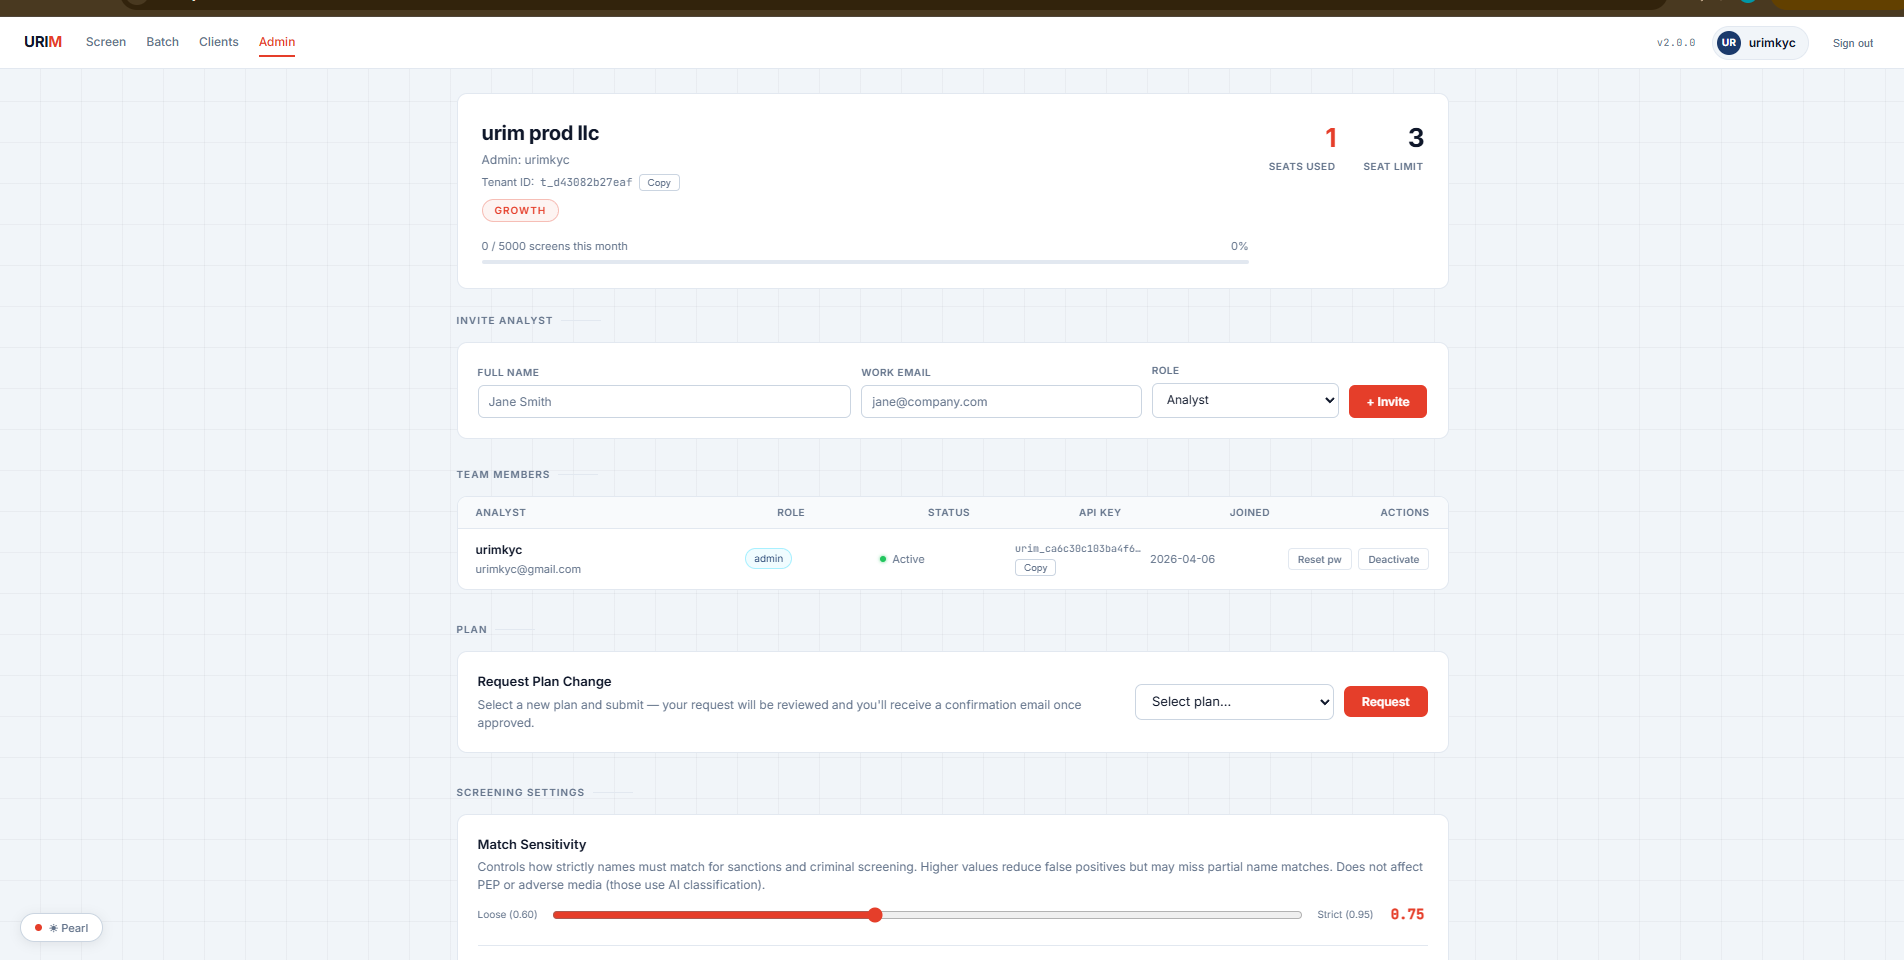Screen dimensions: 1904x960
Task: Click the Seat Limit count 3
Action: pyautogui.click(x=1416, y=138)
